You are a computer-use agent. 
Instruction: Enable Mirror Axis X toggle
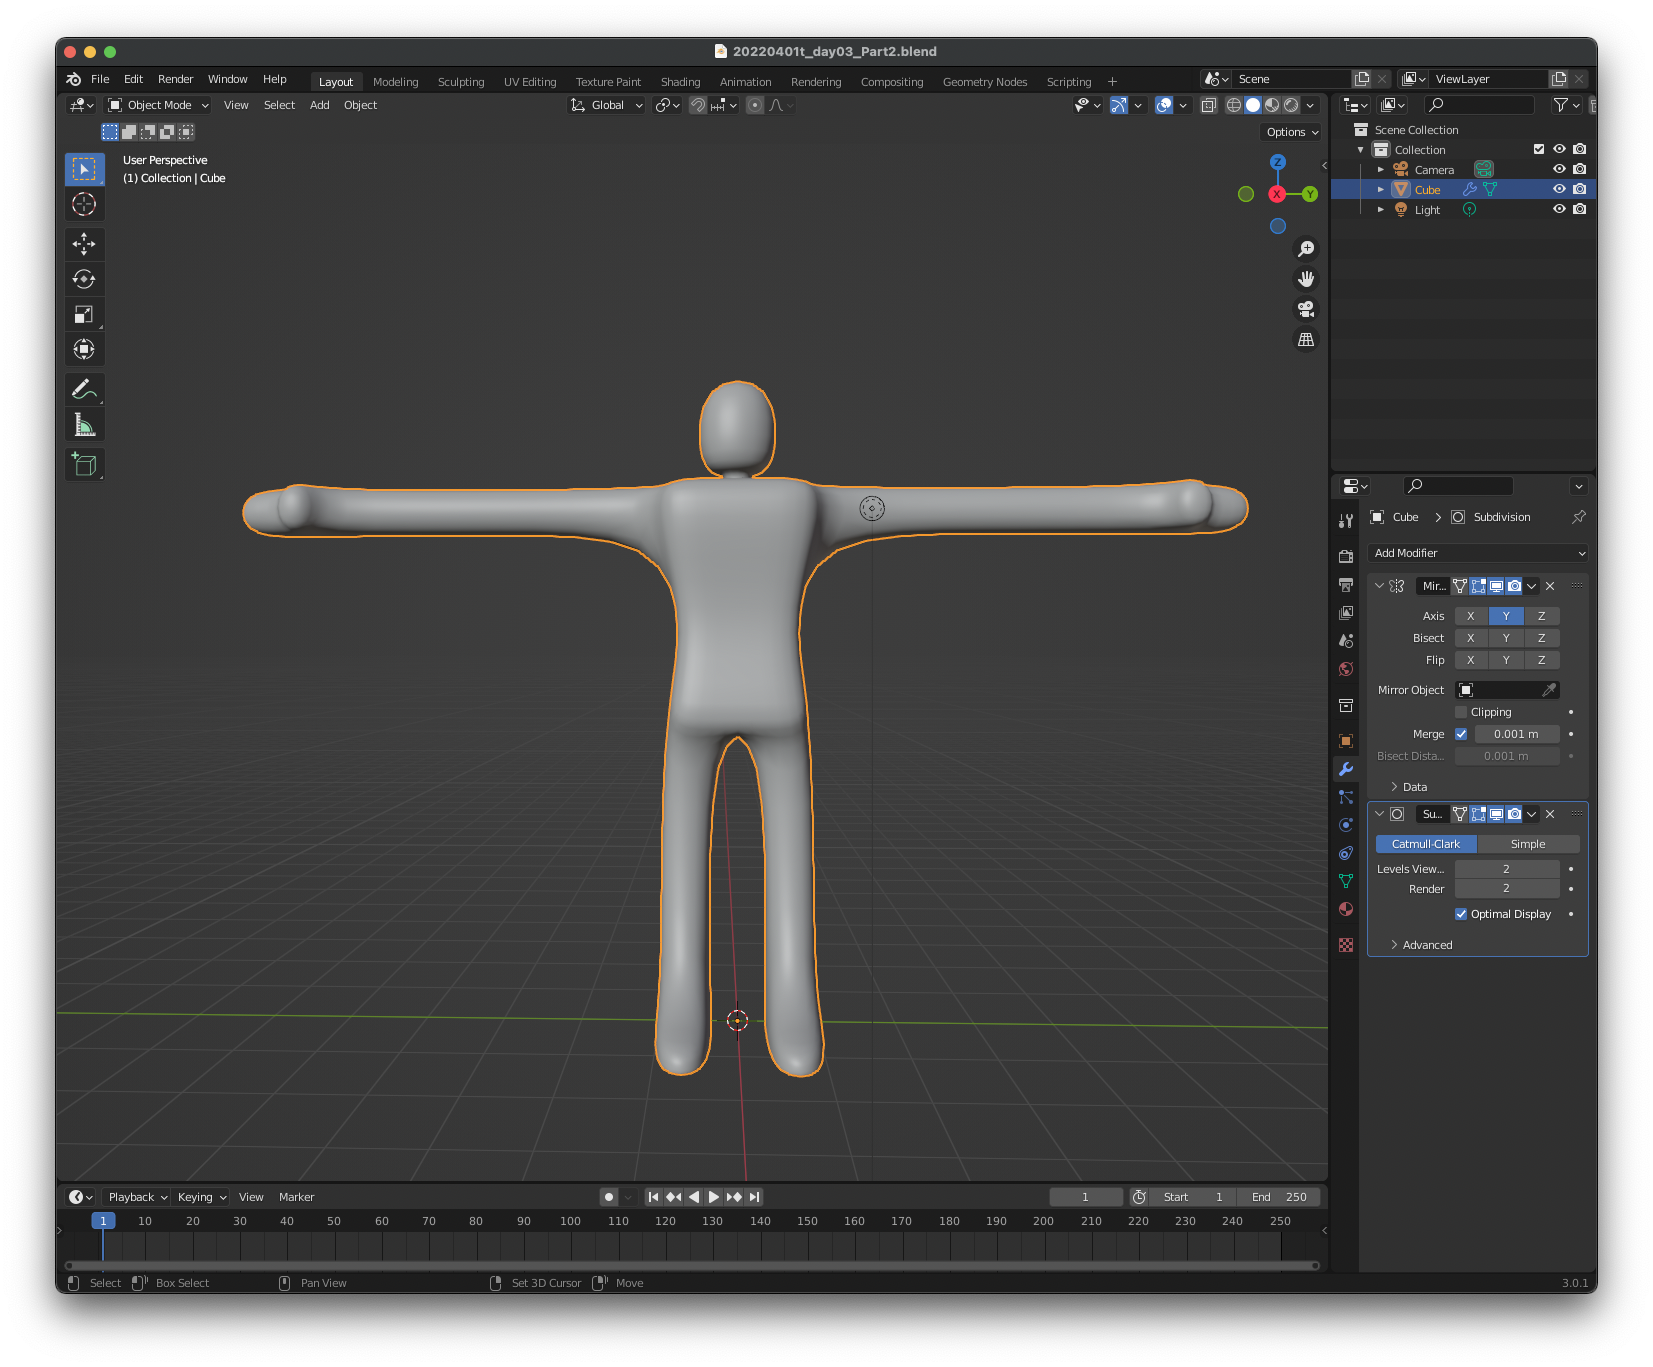[1471, 616]
